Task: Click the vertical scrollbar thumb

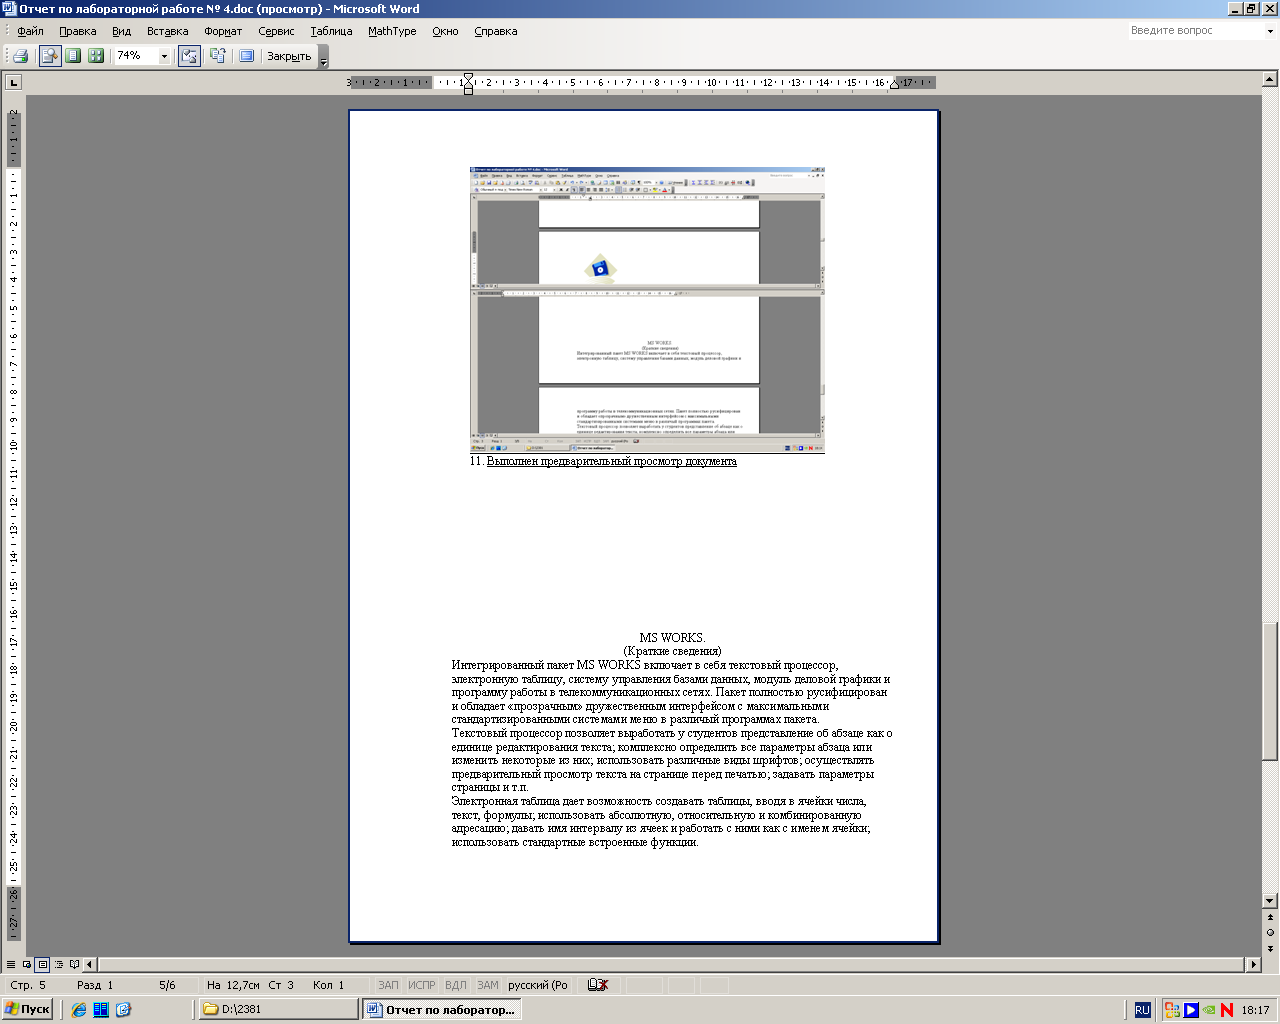Action: (x=1270, y=691)
